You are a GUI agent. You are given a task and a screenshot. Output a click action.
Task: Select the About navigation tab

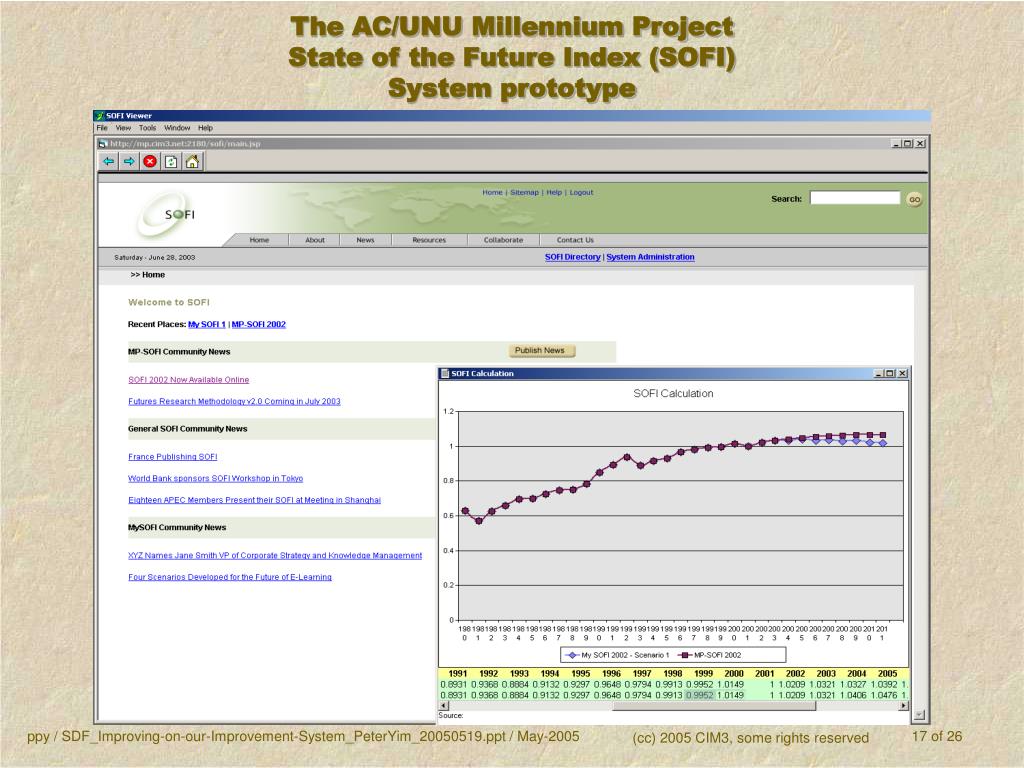(x=315, y=240)
